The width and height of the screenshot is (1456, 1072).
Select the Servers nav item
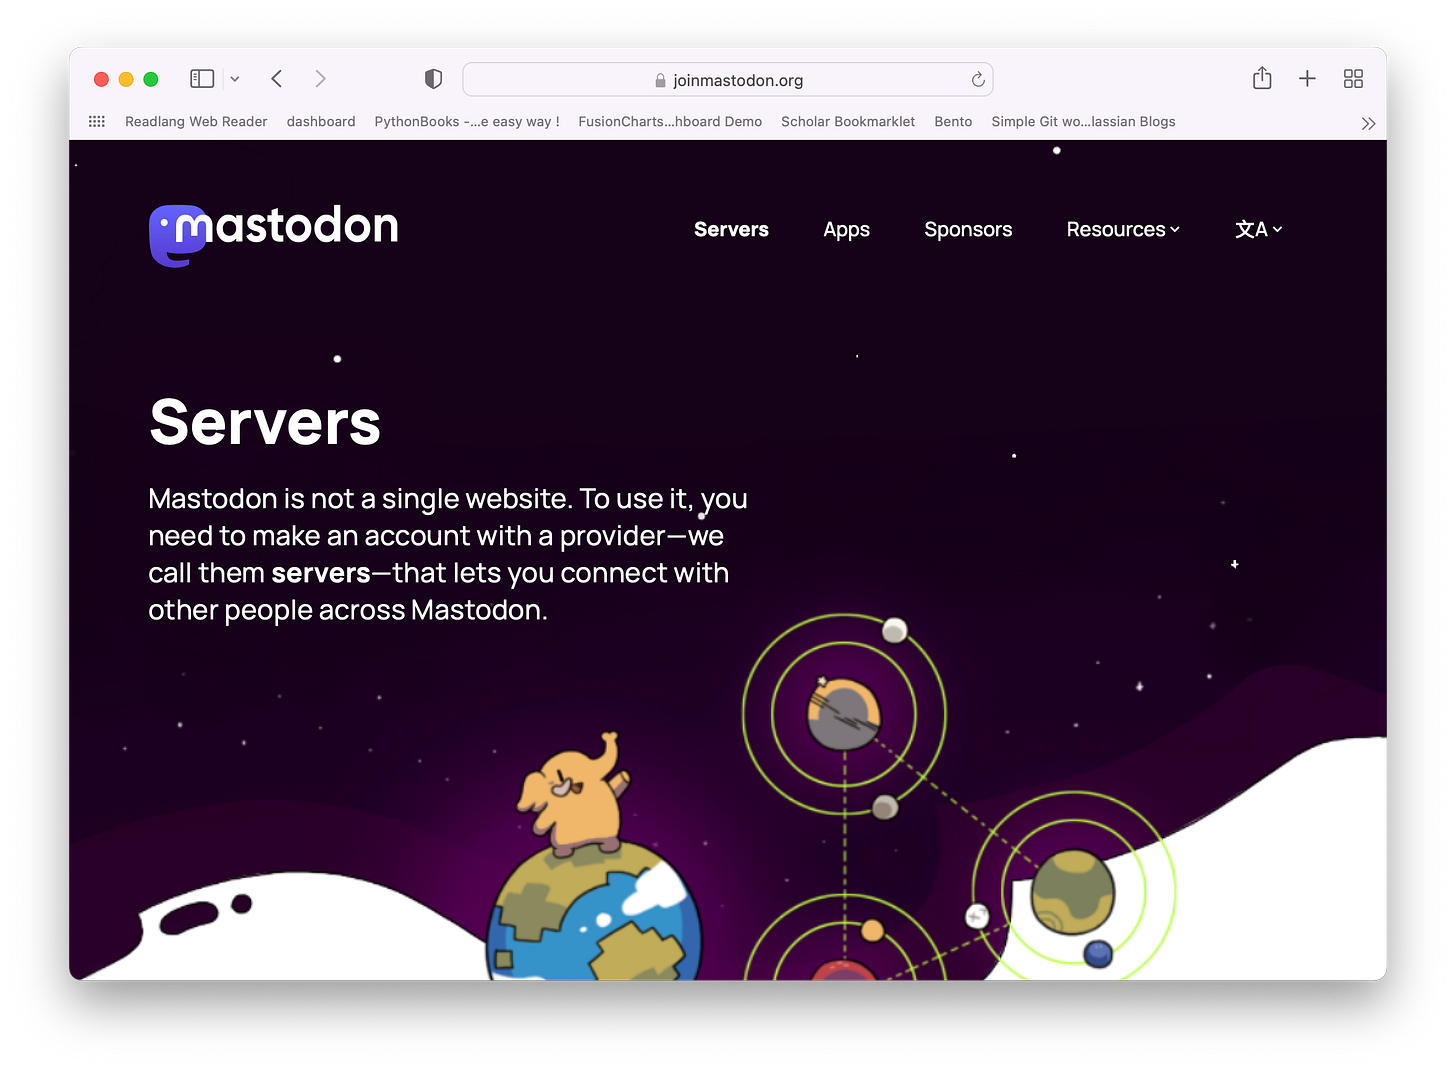pos(731,229)
